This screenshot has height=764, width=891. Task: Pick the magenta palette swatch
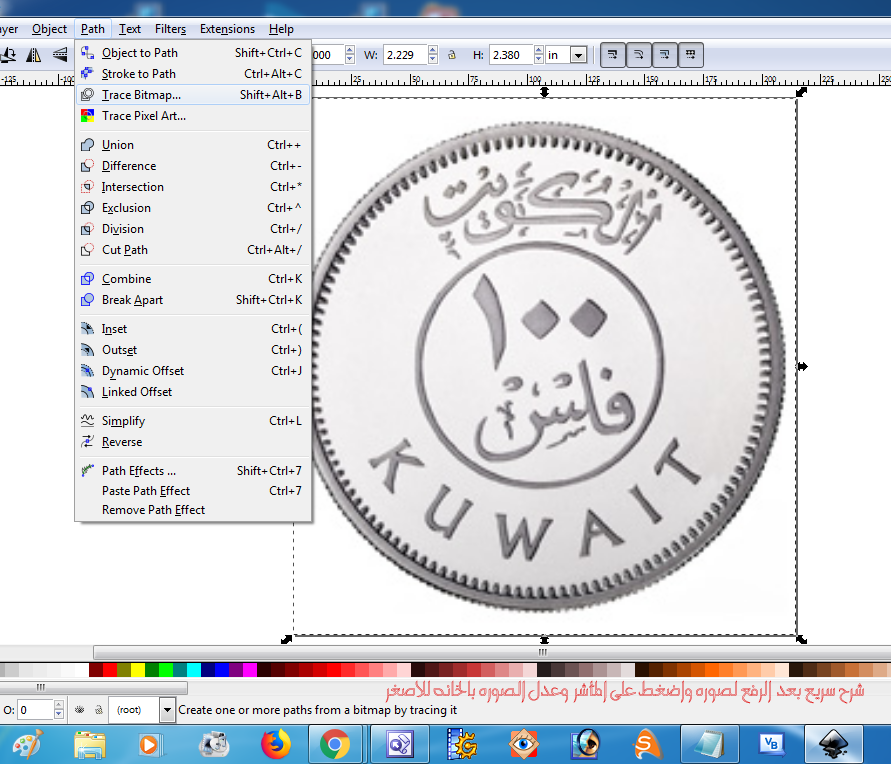tap(249, 670)
